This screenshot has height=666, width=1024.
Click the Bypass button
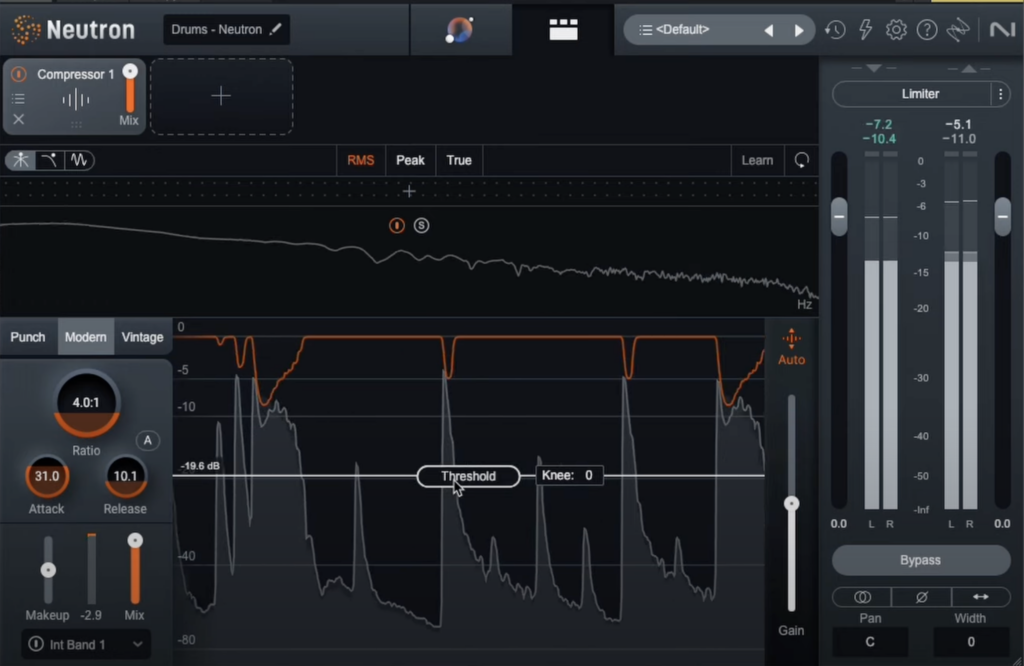click(x=919, y=560)
